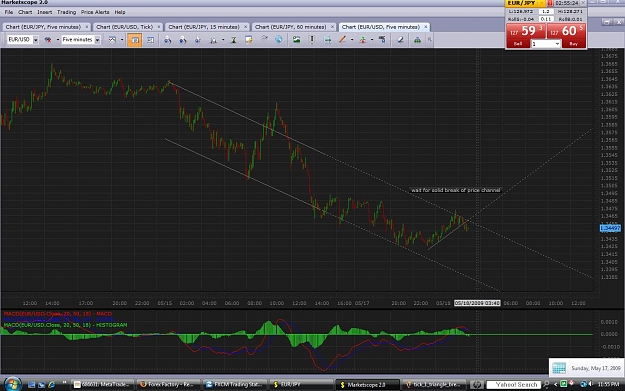The image size is (625, 391).
Task: Close the Chart (EUR/USD, Five minutes) tab
Action: (x=426, y=27)
